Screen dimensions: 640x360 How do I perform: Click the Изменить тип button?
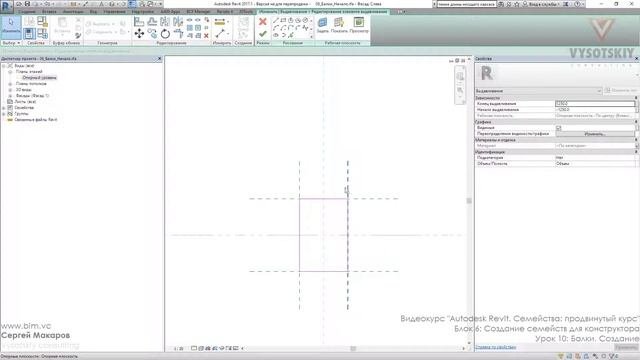click(x=620, y=91)
